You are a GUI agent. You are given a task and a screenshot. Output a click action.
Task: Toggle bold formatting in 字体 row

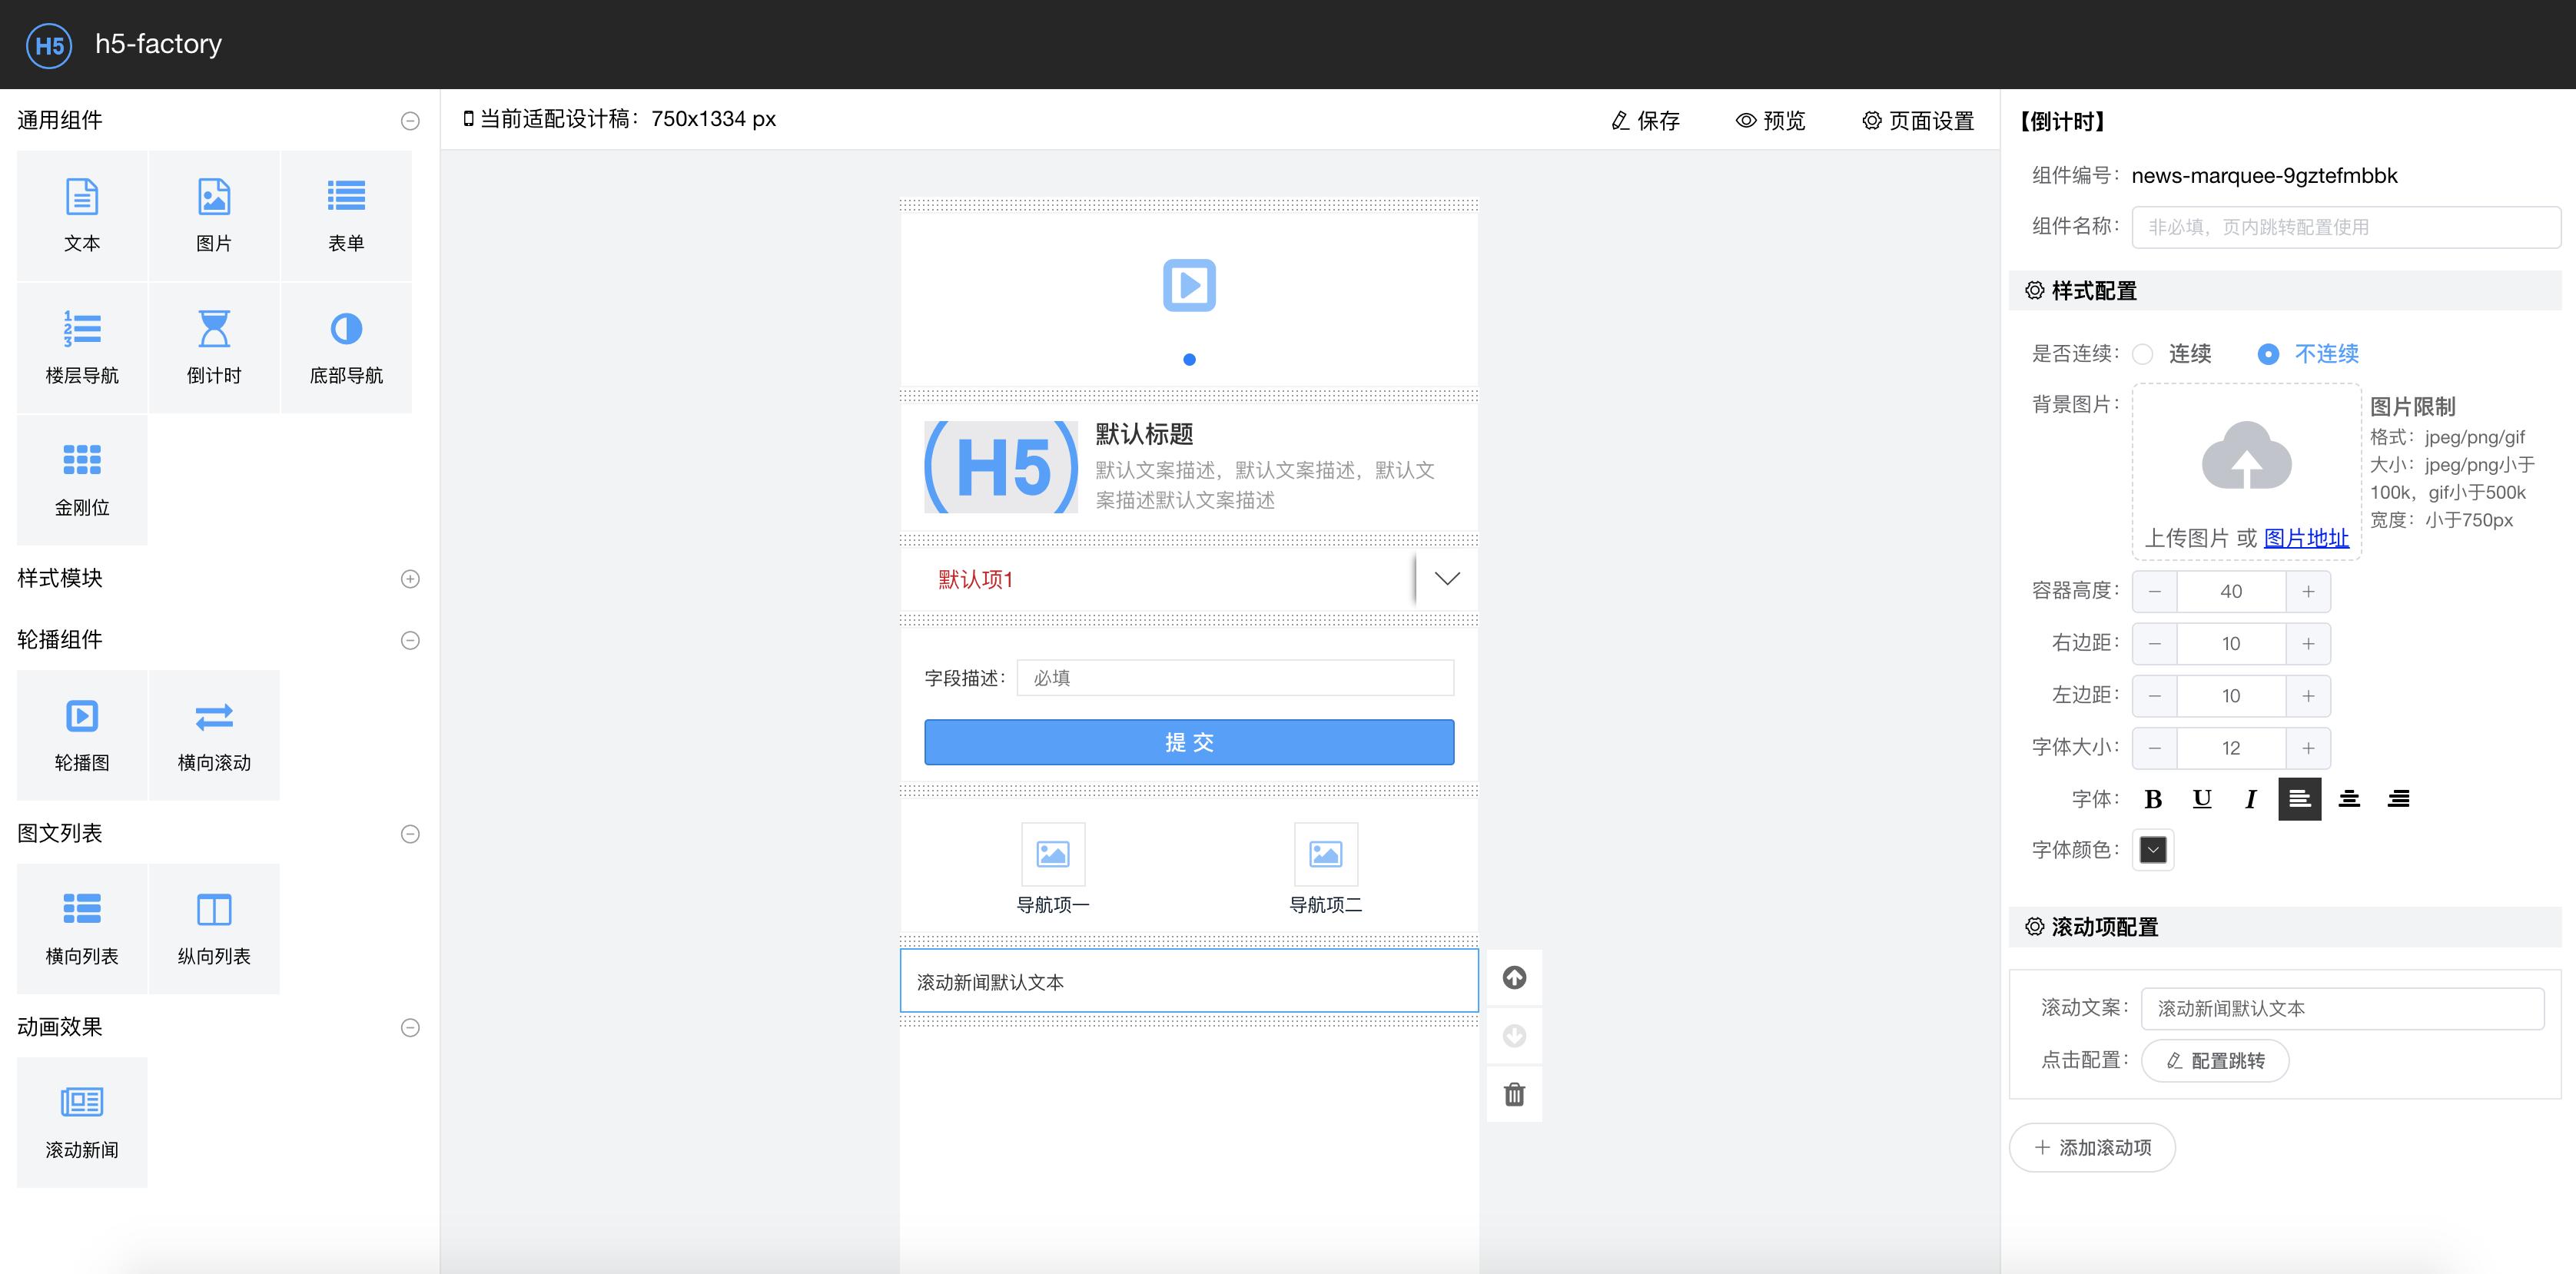point(2153,799)
